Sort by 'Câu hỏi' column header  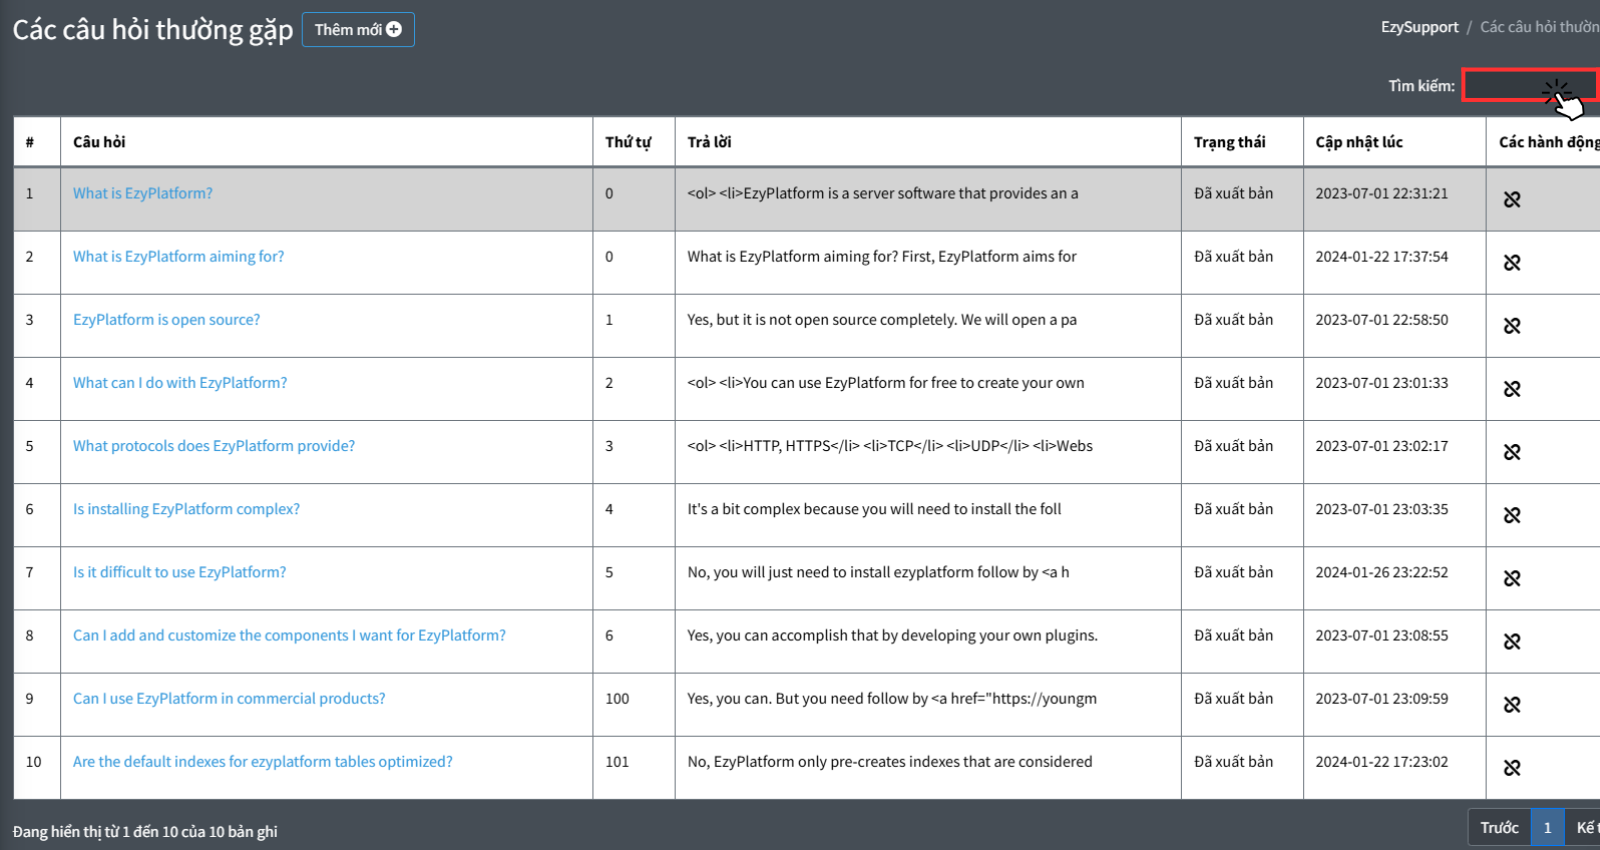99,142
